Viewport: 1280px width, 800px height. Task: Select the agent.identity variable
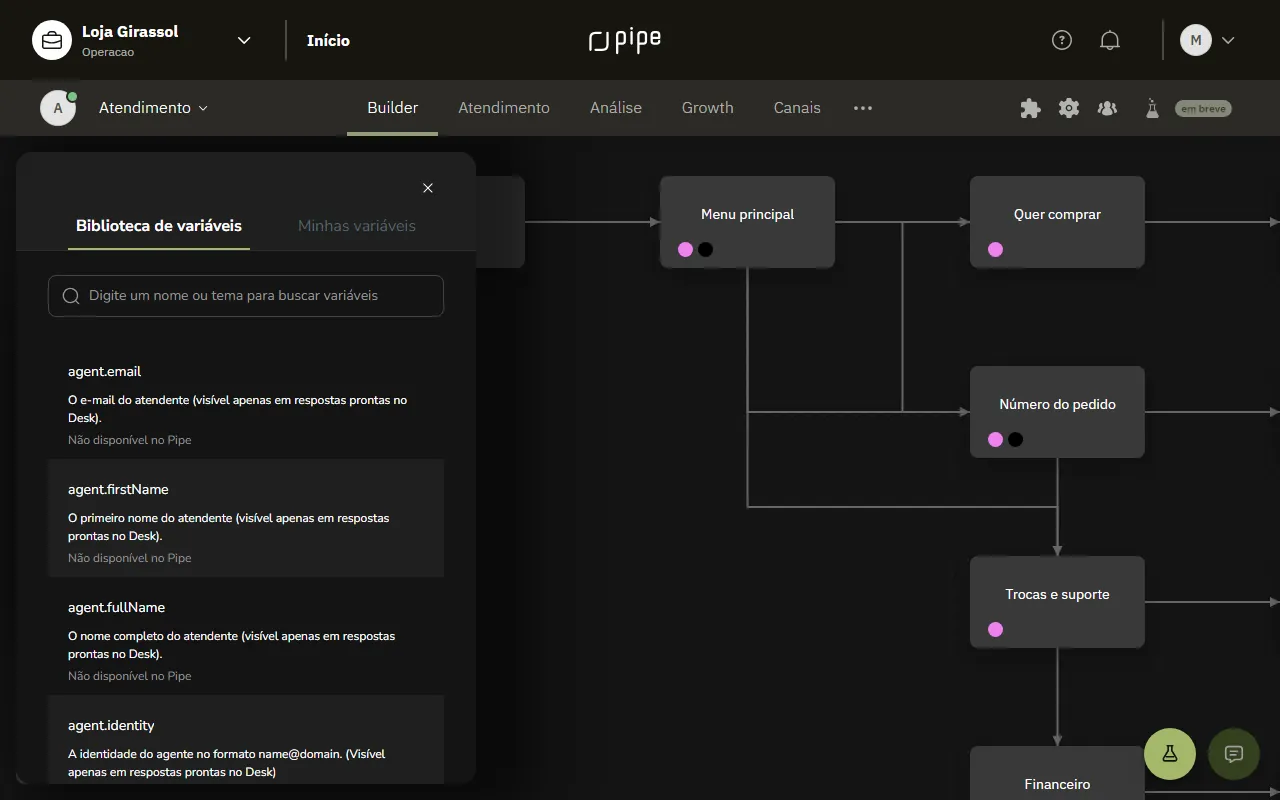(x=246, y=740)
